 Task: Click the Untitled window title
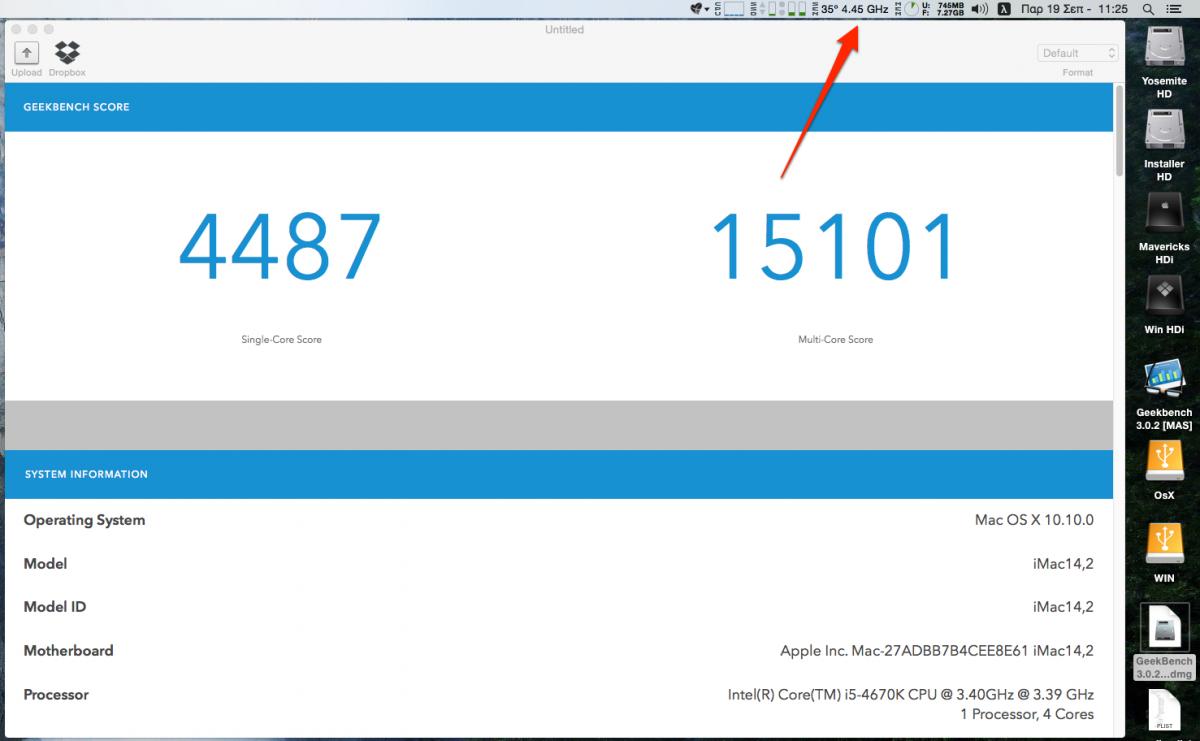click(564, 30)
